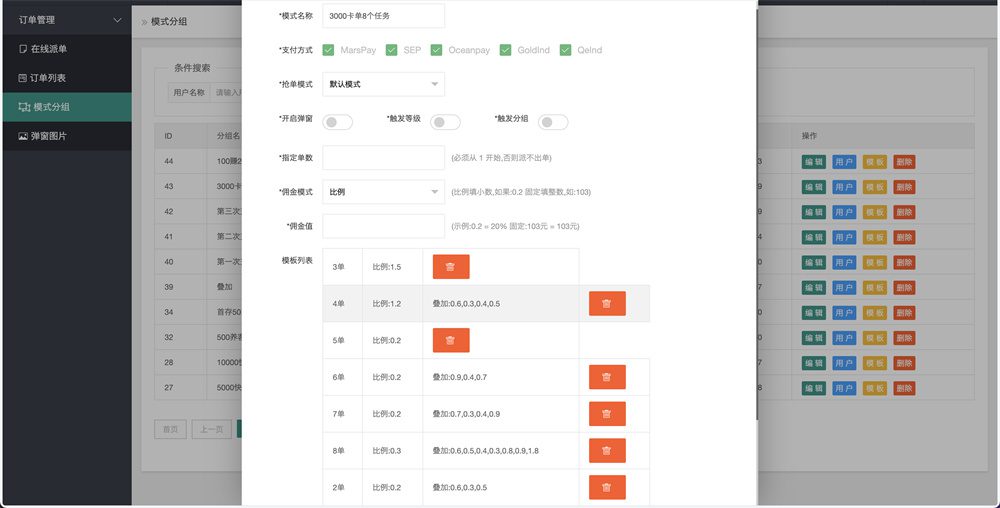Viewport: 1000px width, 508px height.
Task: Remove the 8单 template entry
Action: coord(607,450)
